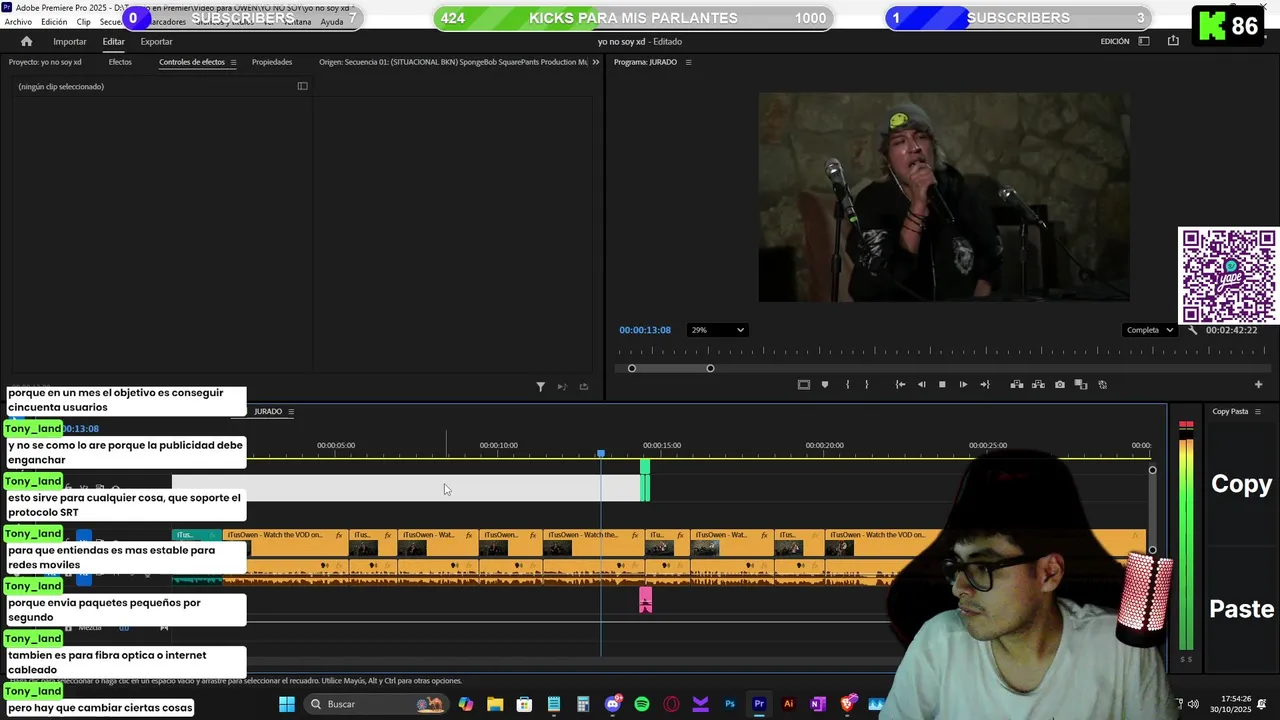Filter effect properties with funnel icon

coord(540,387)
